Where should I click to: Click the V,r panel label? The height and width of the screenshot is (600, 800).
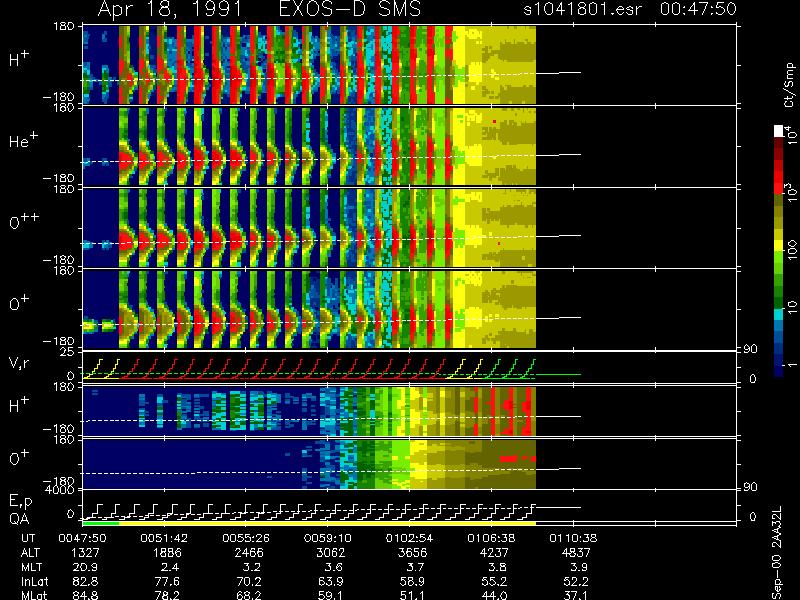pyautogui.click(x=20, y=363)
